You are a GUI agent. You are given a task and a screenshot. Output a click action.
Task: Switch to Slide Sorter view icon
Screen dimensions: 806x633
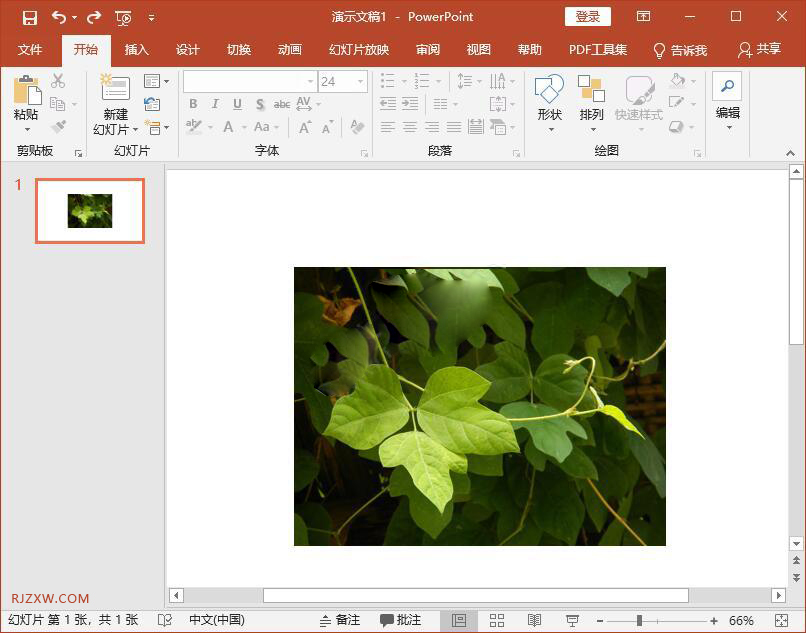point(497,621)
